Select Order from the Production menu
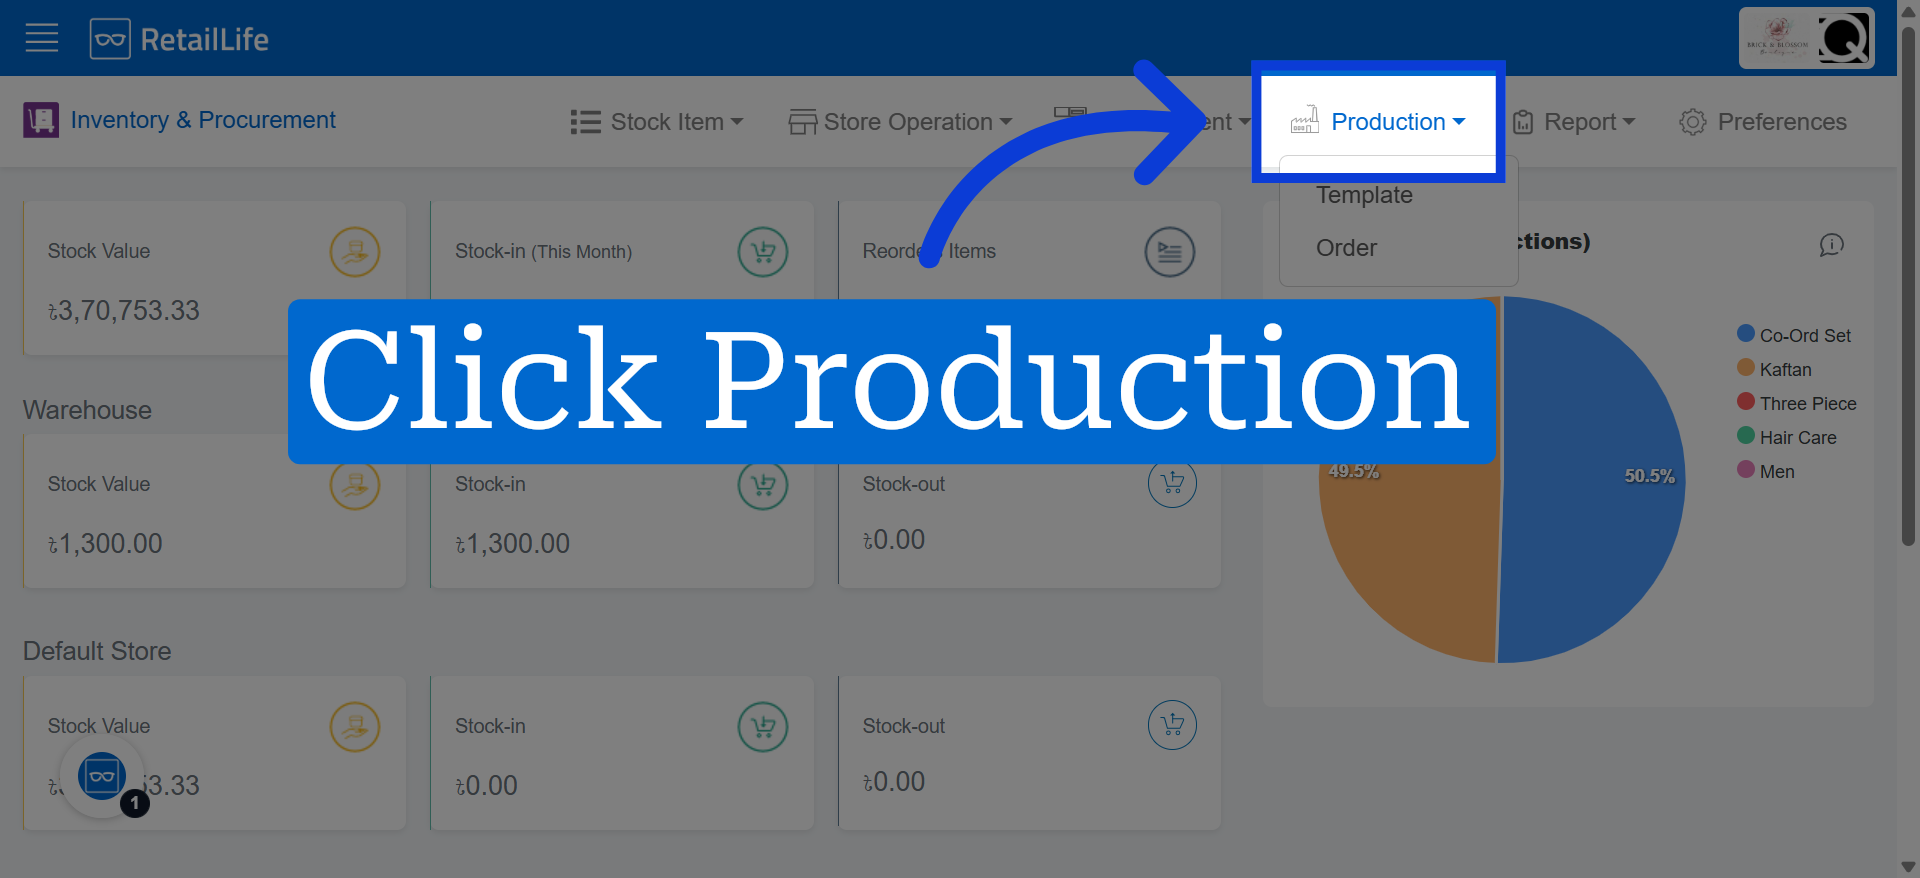Screen dimensions: 1920x878 pos(1346,248)
